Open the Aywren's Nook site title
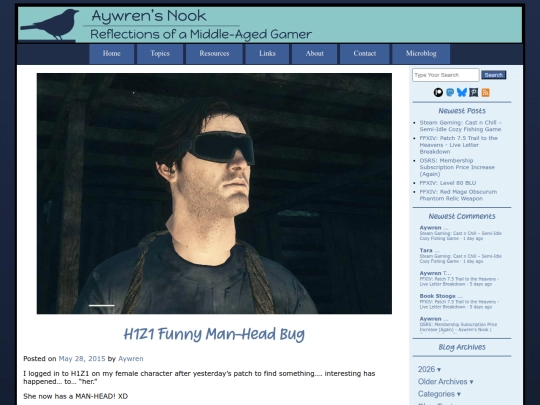Screen dimensions: 540x405 (149, 16)
